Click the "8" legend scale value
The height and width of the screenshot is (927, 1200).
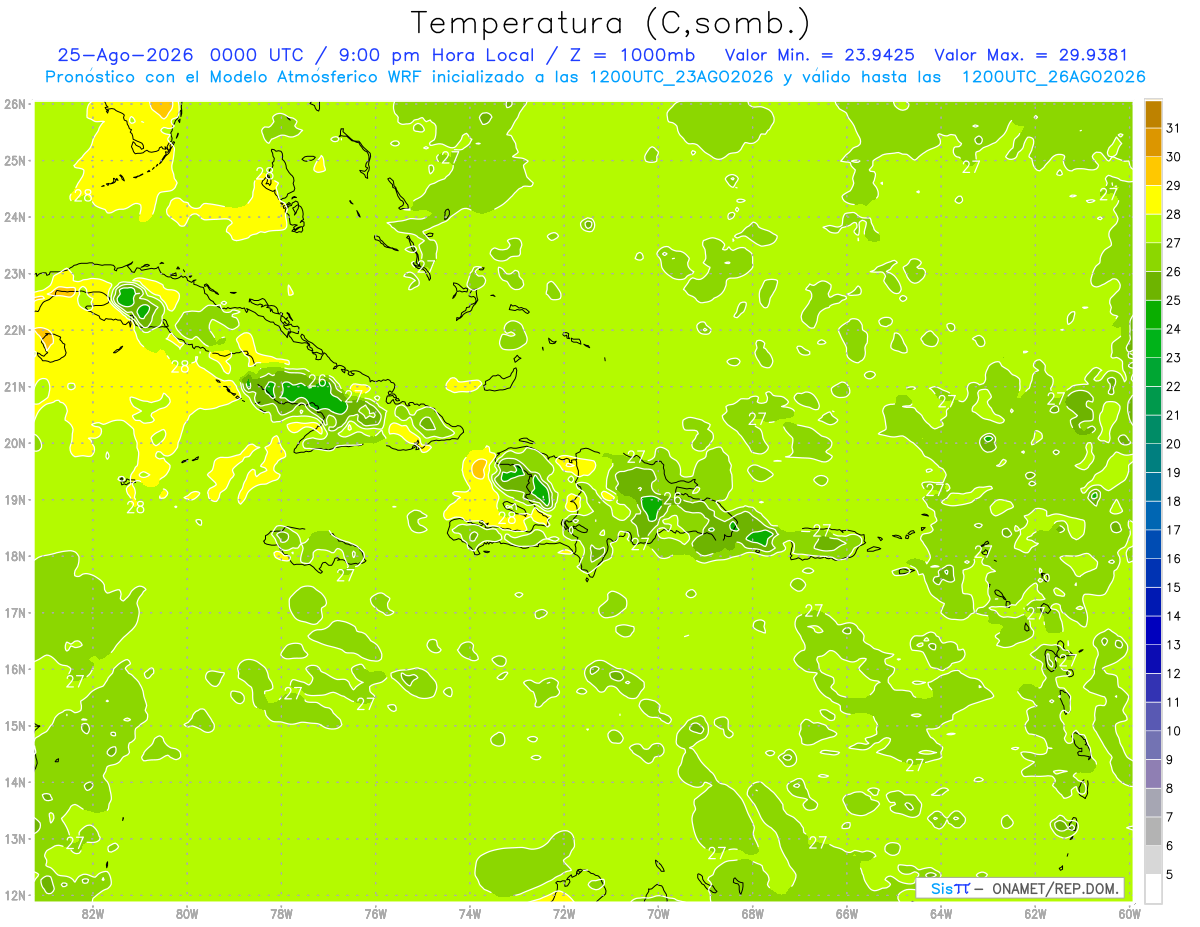tap(1169, 788)
